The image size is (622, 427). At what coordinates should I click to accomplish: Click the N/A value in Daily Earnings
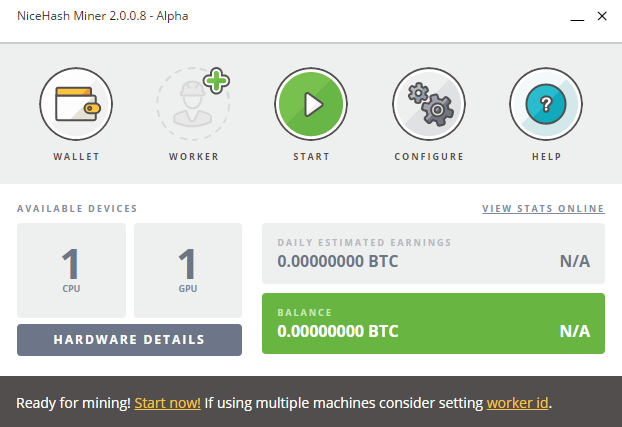575,261
